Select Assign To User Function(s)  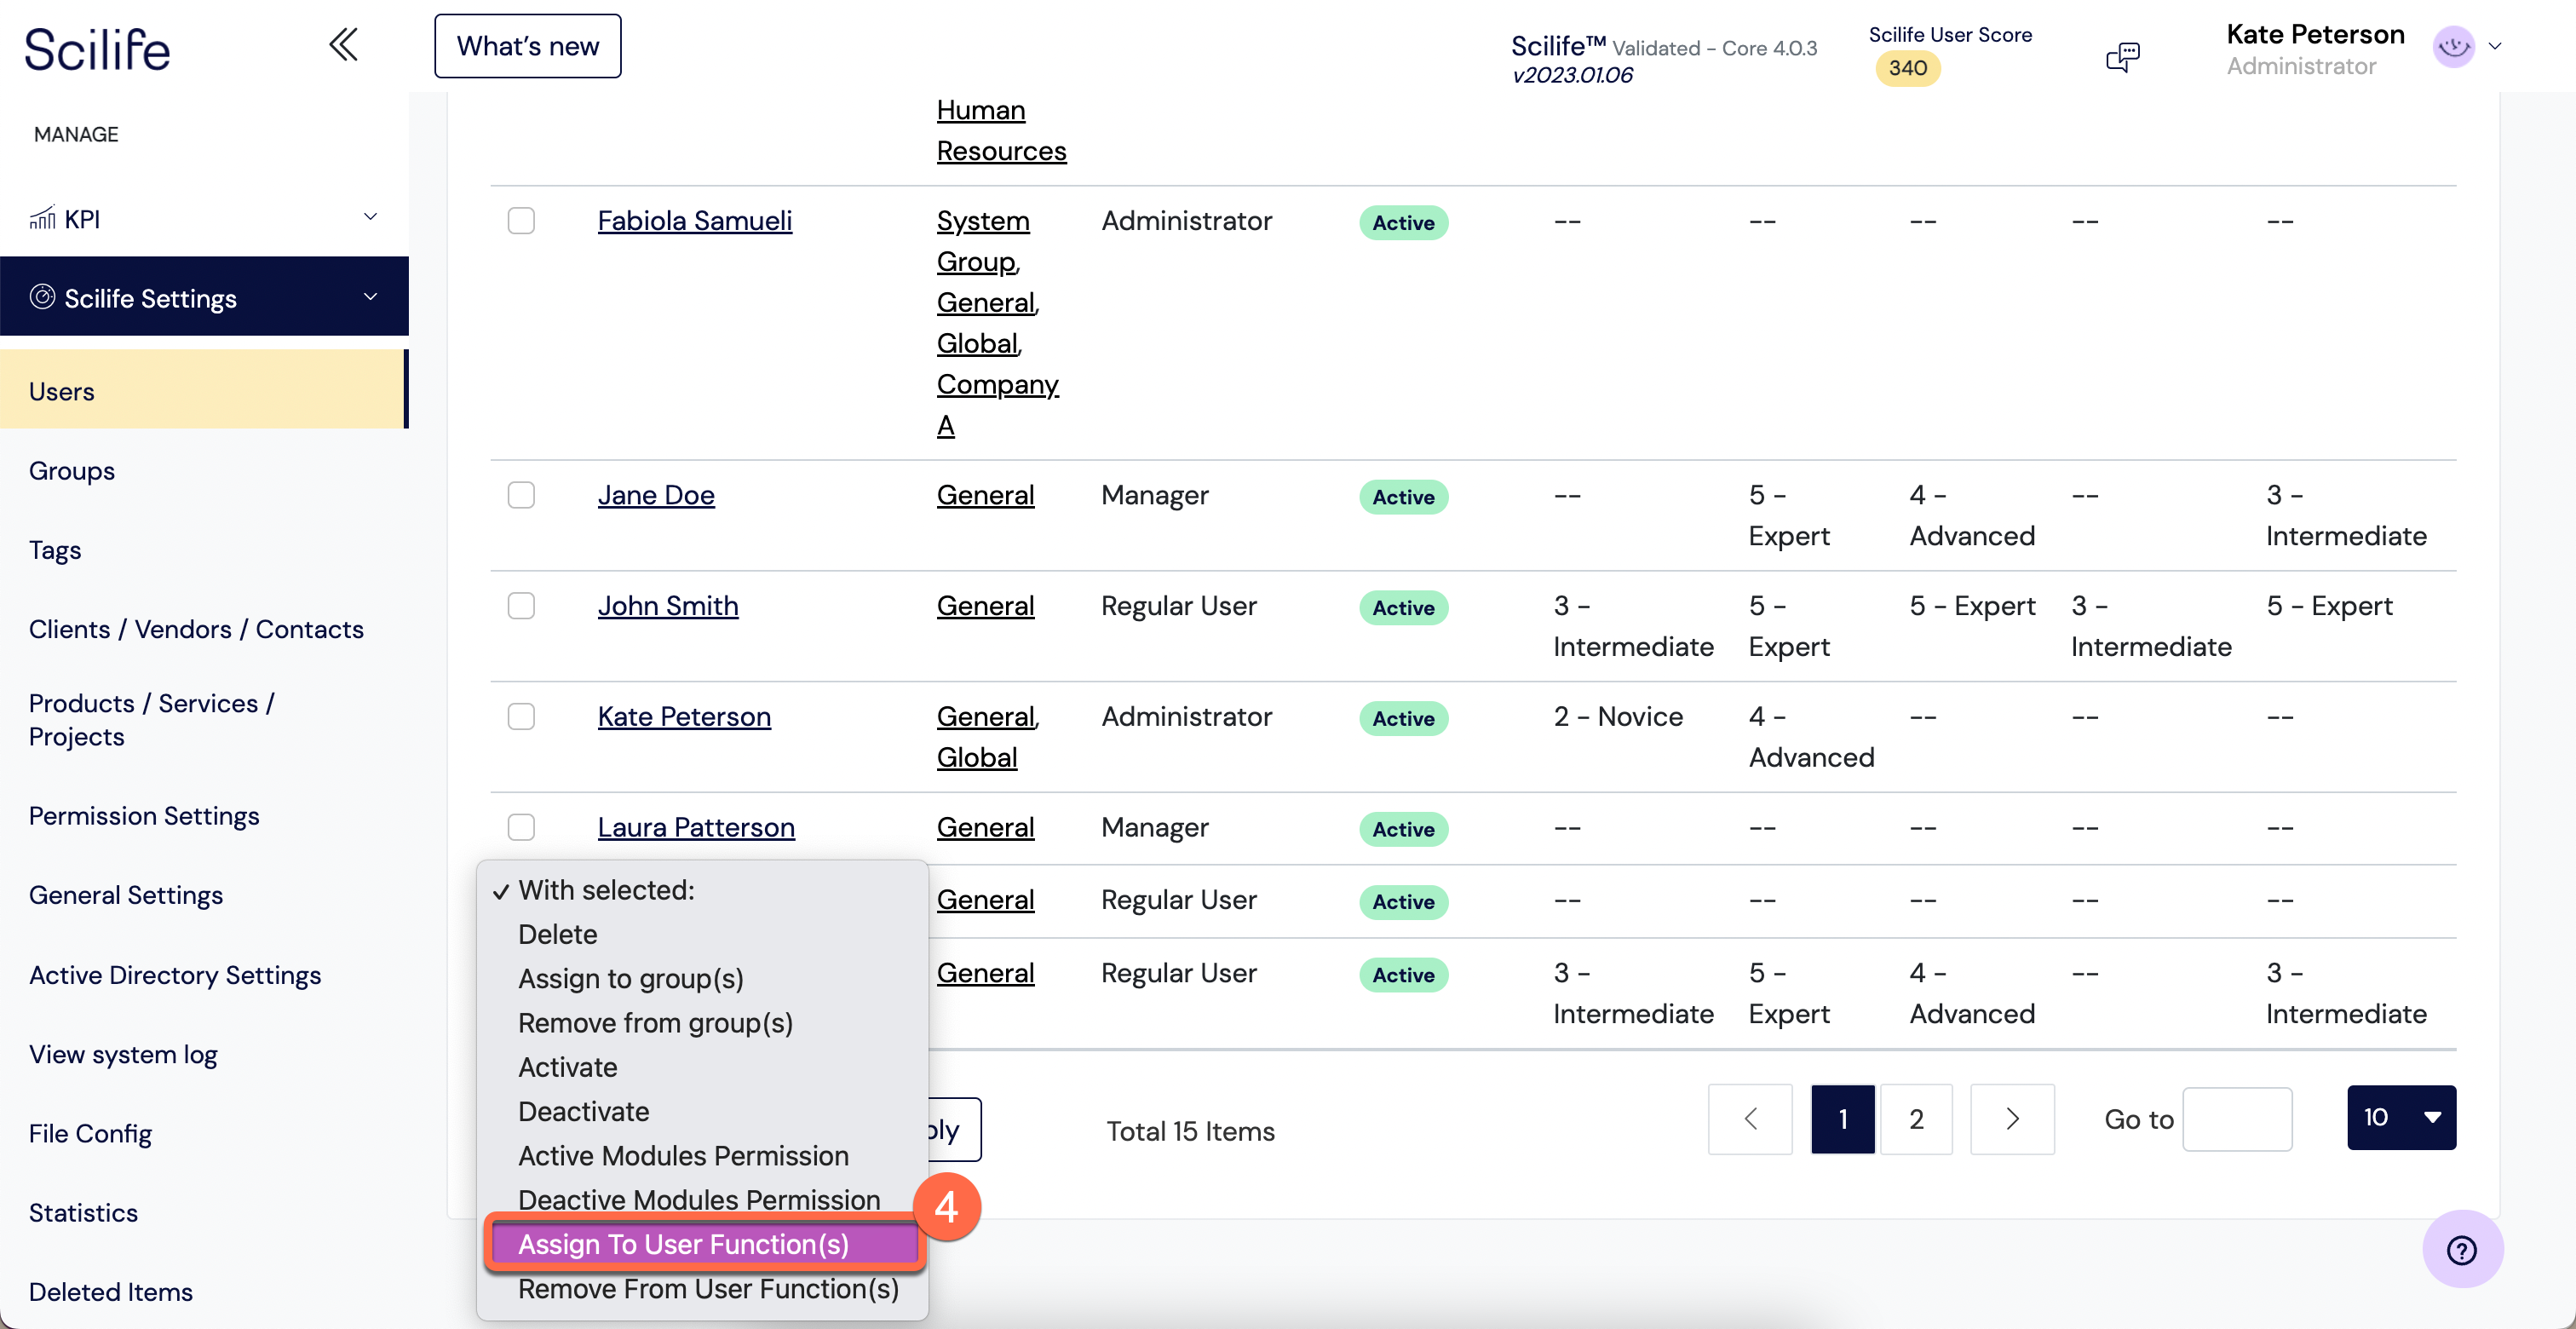pos(704,1244)
